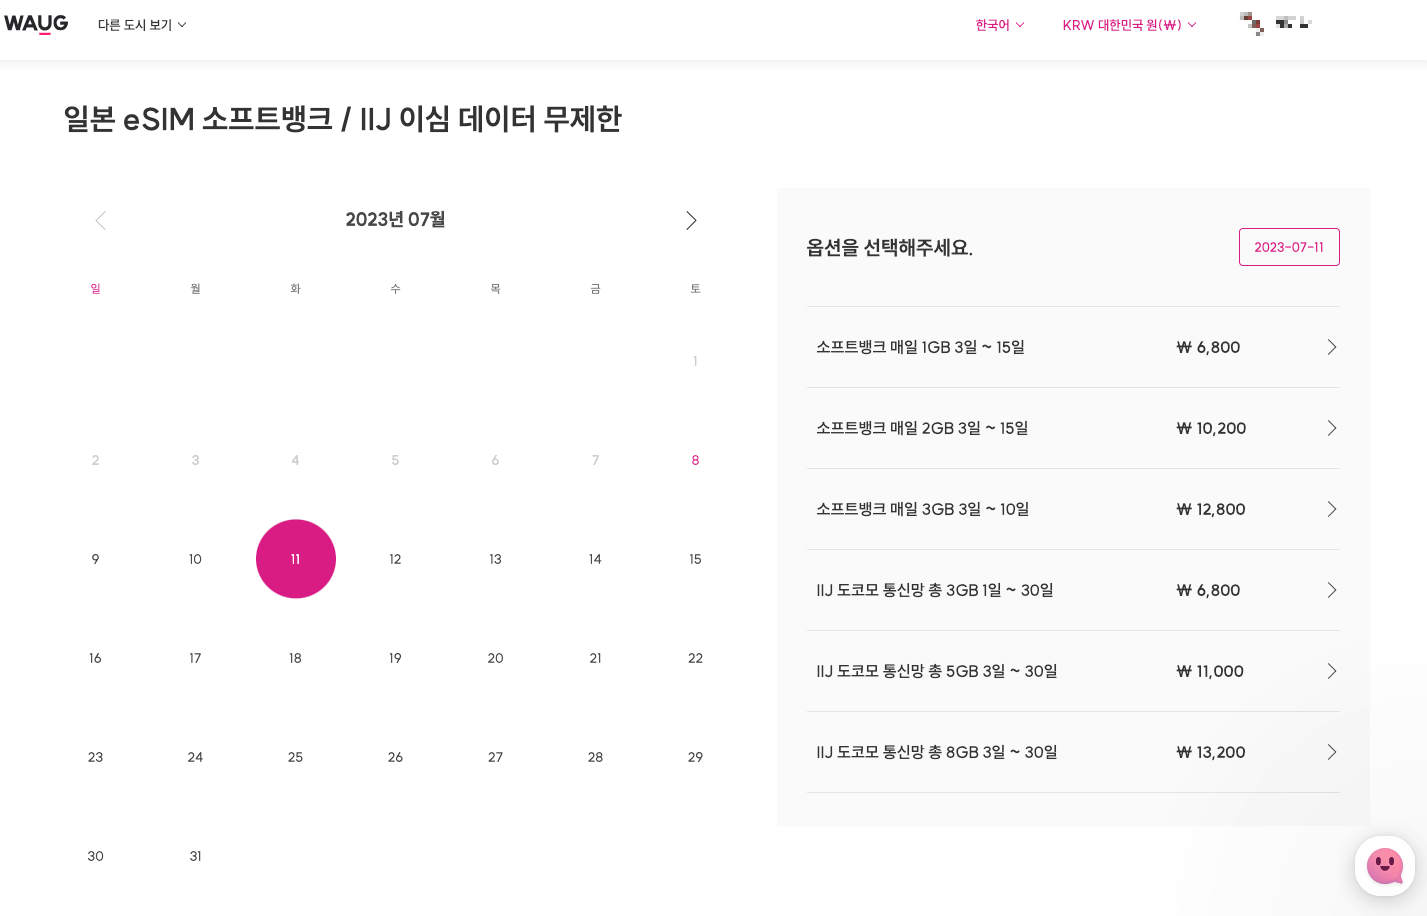
Task: Open the chat support widget
Action: [1385, 866]
